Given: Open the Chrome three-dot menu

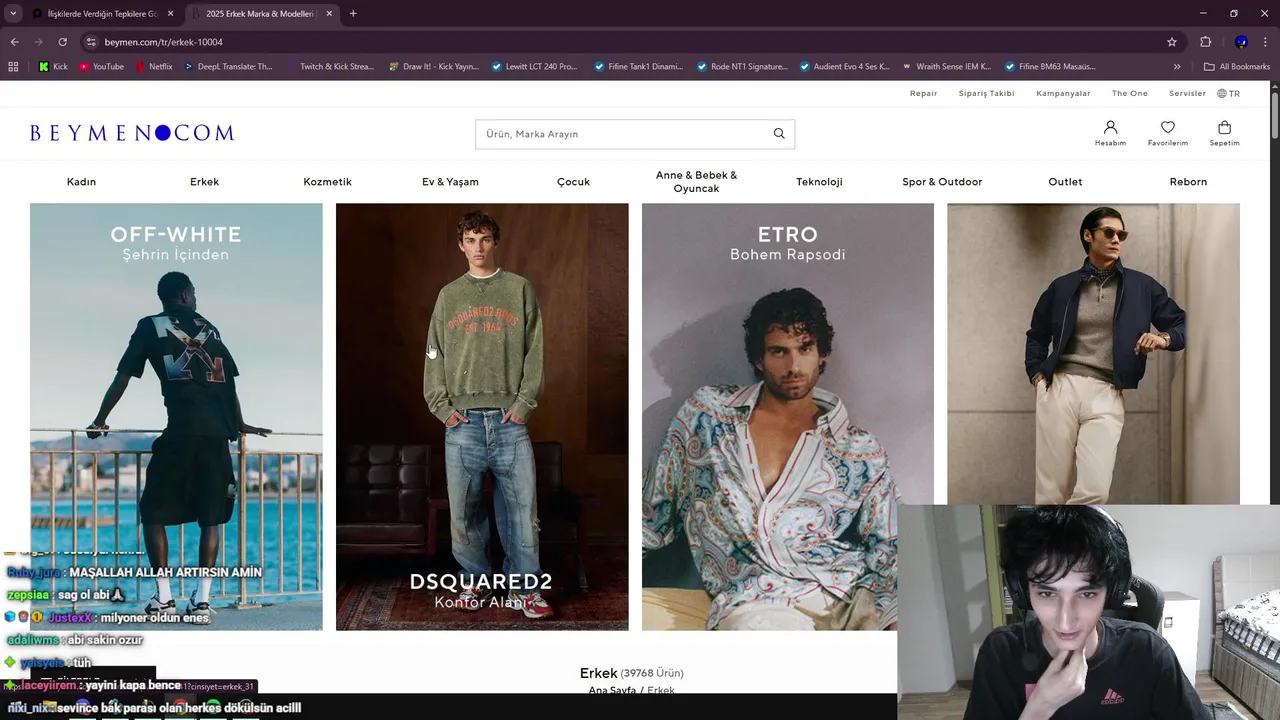Looking at the screenshot, I should pos(1265,42).
